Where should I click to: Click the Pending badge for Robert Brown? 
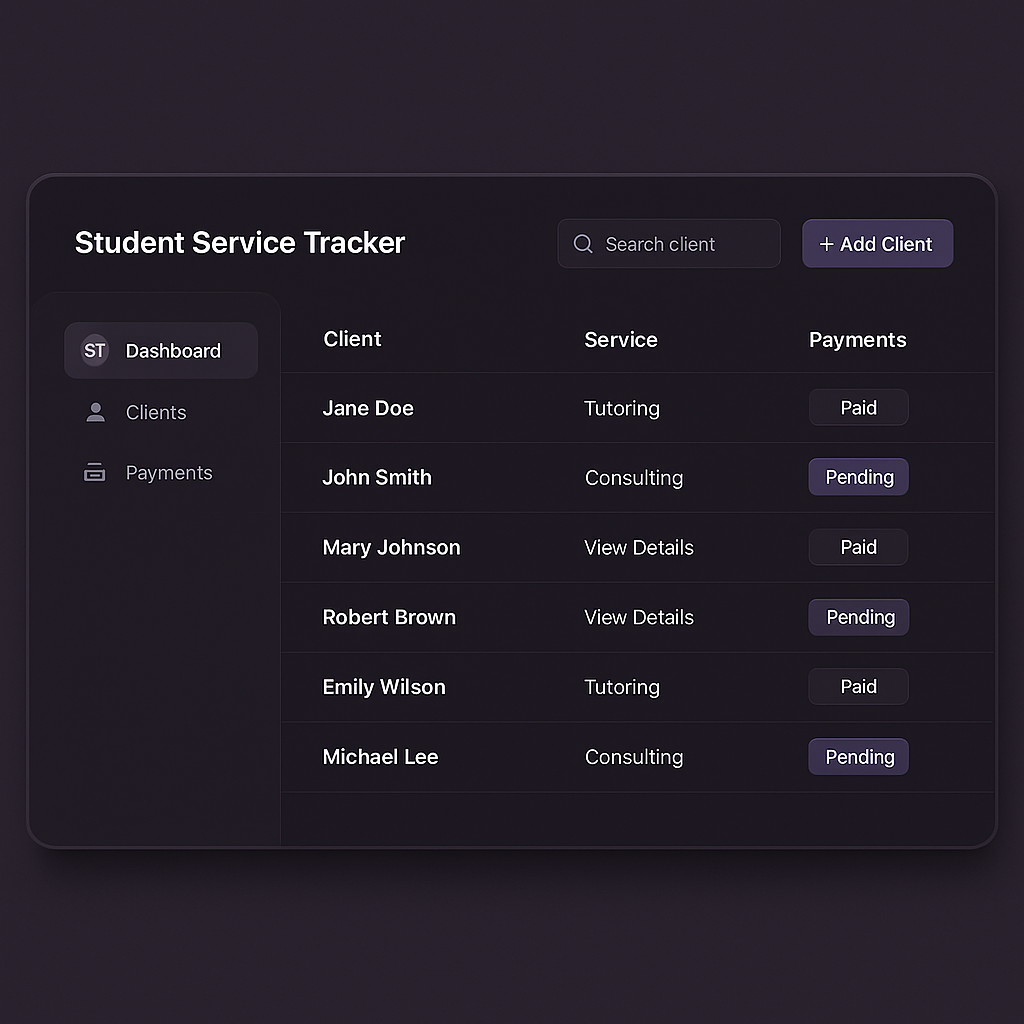pyautogui.click(x=858, y=617)
